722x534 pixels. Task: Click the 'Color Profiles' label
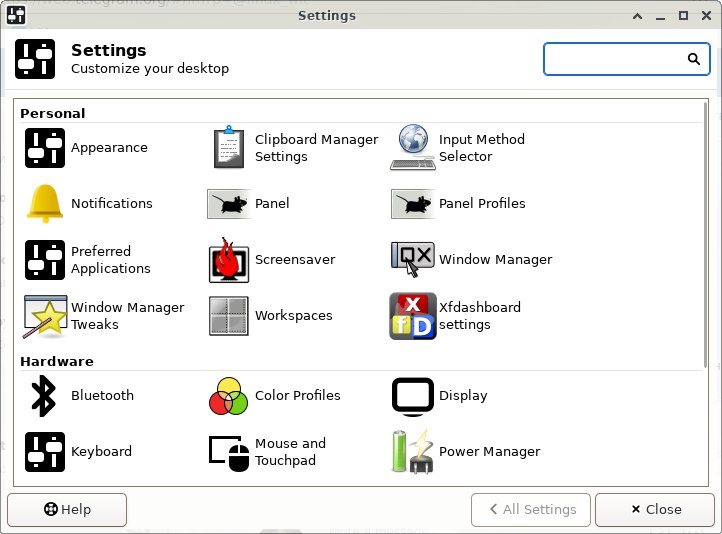298,396
